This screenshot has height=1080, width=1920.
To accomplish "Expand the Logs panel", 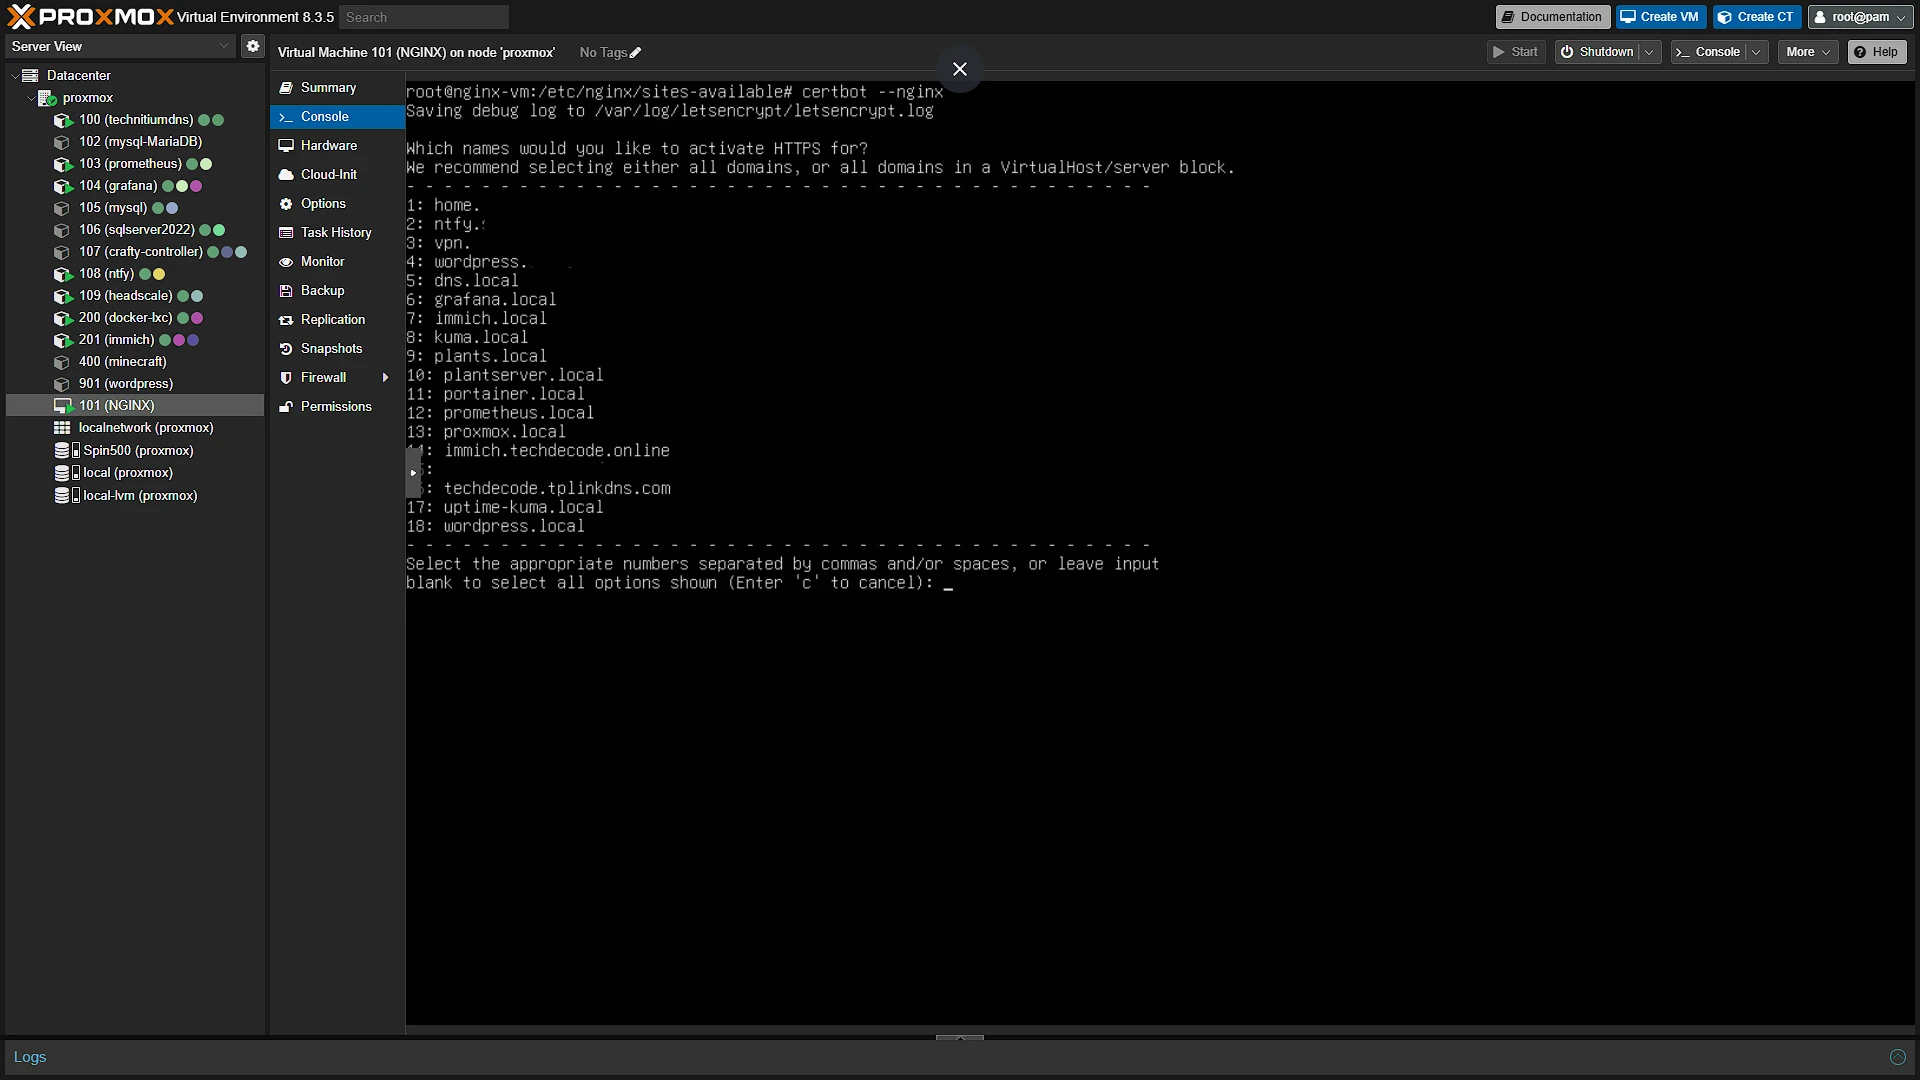I will [960, 1038].
